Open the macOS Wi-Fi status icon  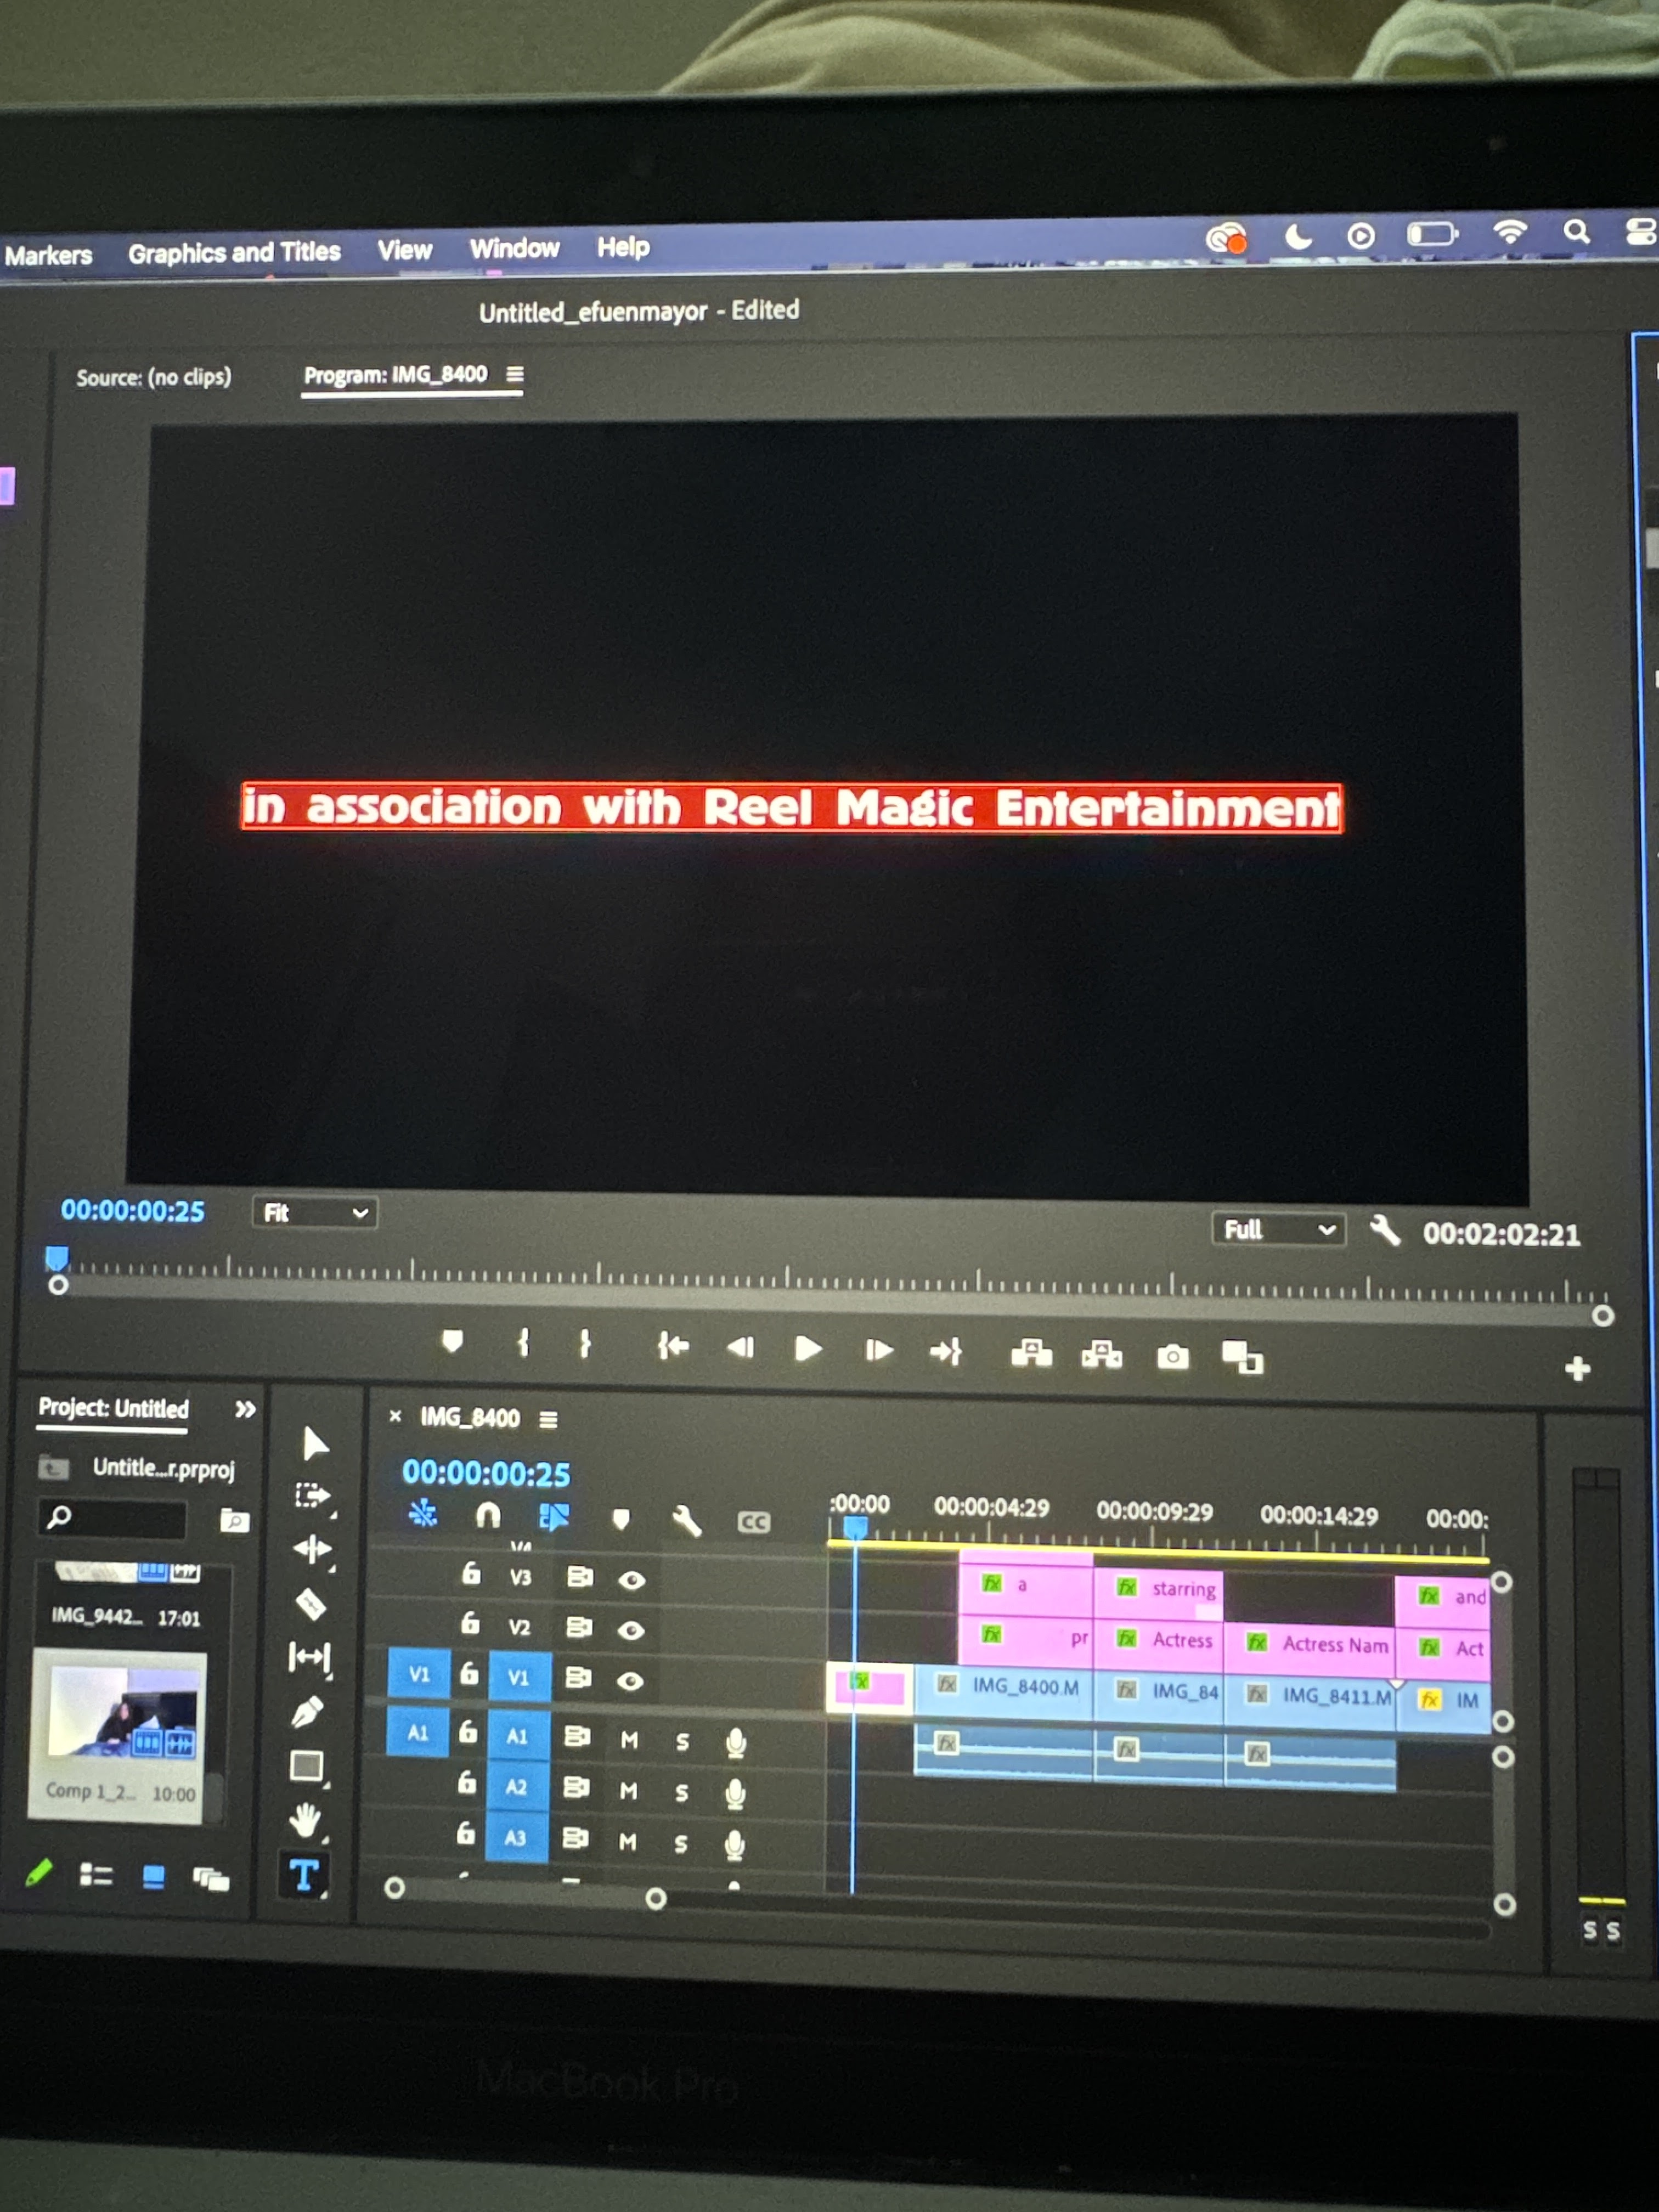pyautogui.click(x=1510, y=233)
